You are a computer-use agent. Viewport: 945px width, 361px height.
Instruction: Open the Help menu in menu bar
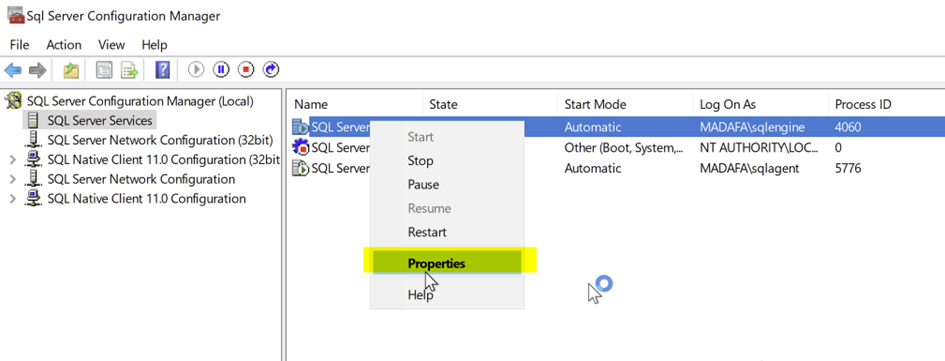[x=154, y=45]
